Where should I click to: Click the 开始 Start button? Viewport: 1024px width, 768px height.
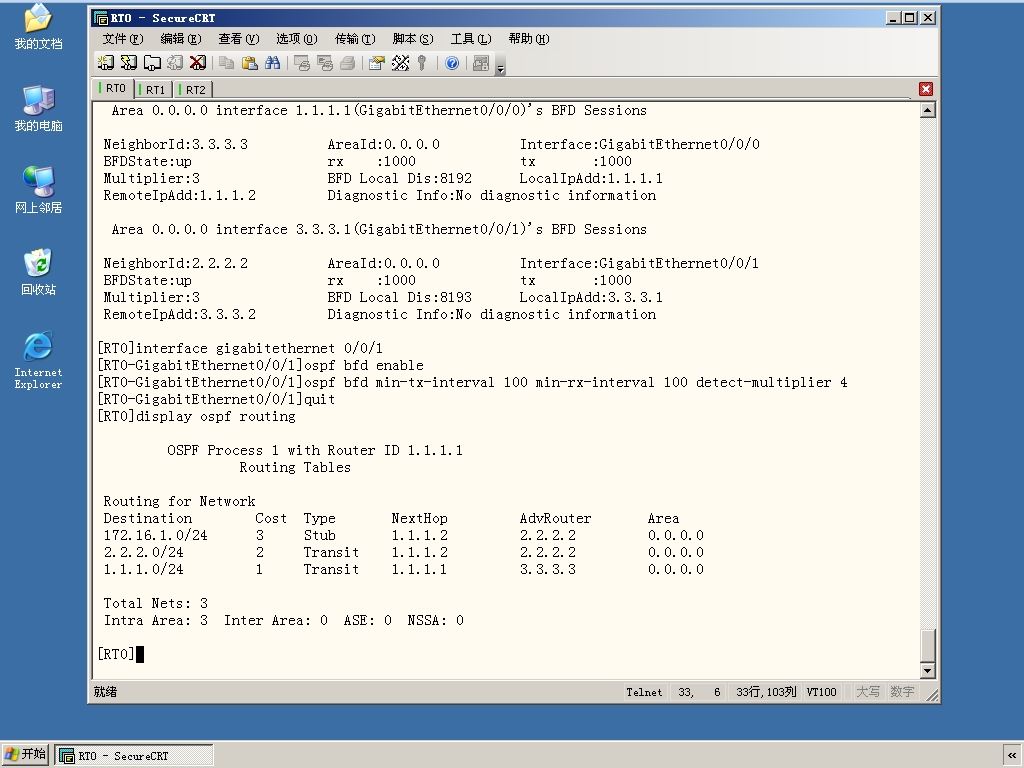click(25, 754)
